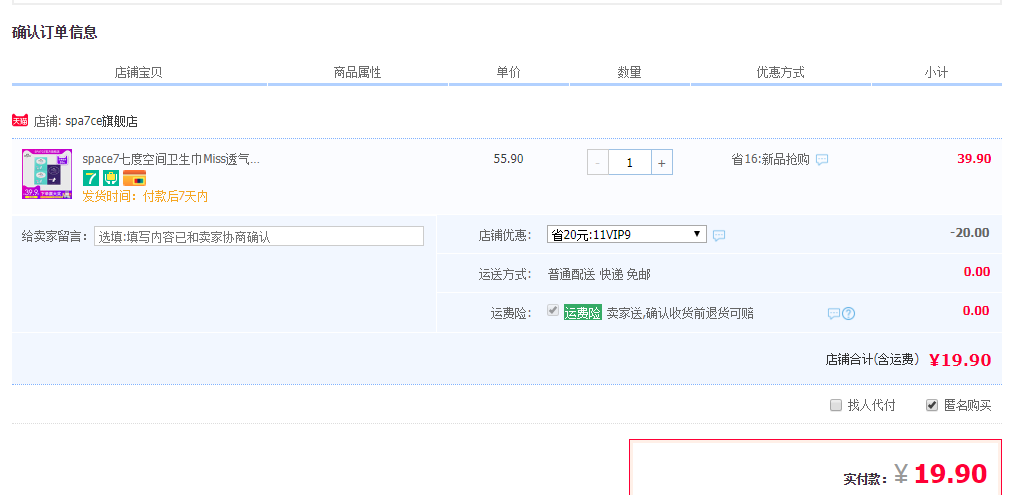Image resolution: width=1025 pixels, height=495 pixels.
Task: Click the 小计 column header
Action: click(936, 73)
